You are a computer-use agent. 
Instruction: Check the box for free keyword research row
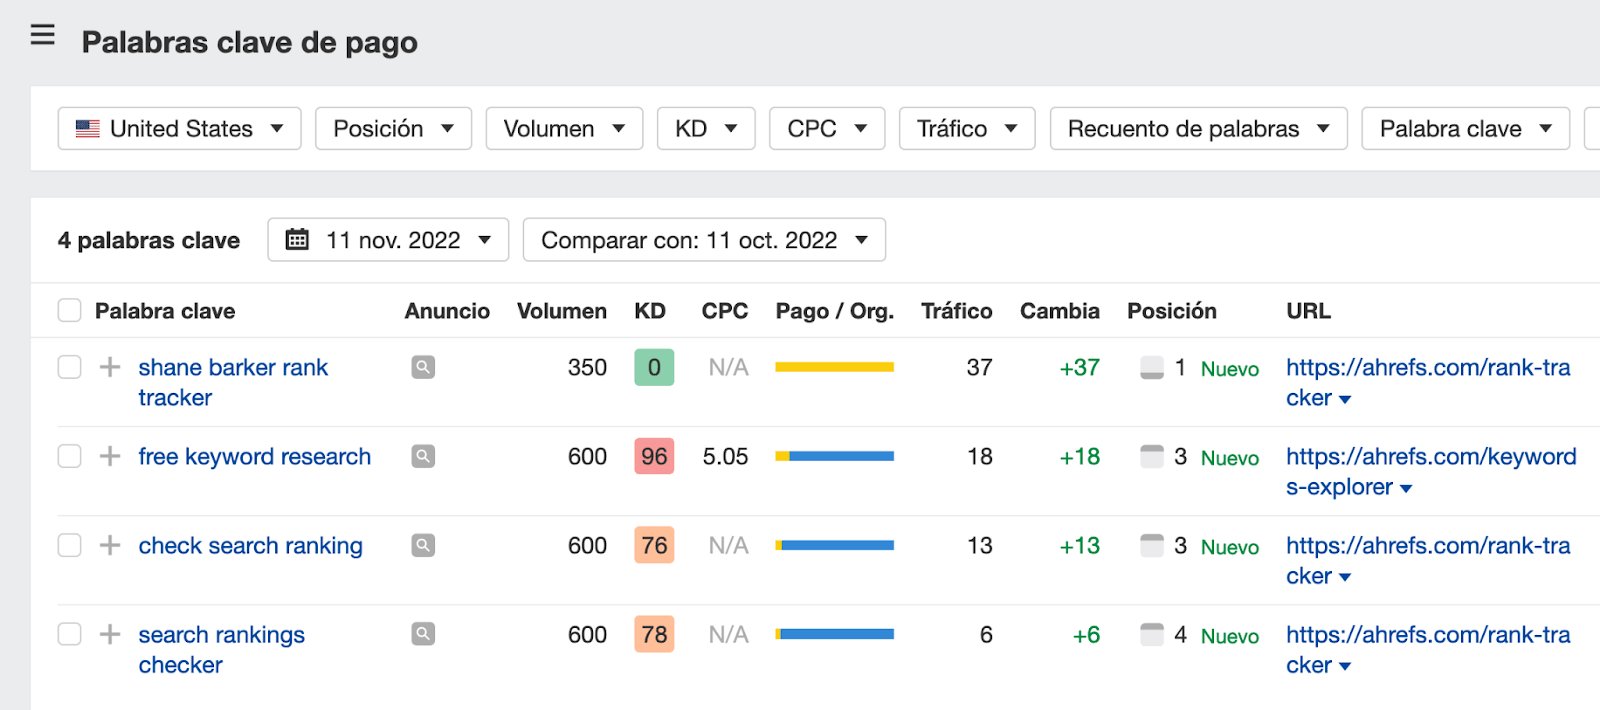click(69, 456)
